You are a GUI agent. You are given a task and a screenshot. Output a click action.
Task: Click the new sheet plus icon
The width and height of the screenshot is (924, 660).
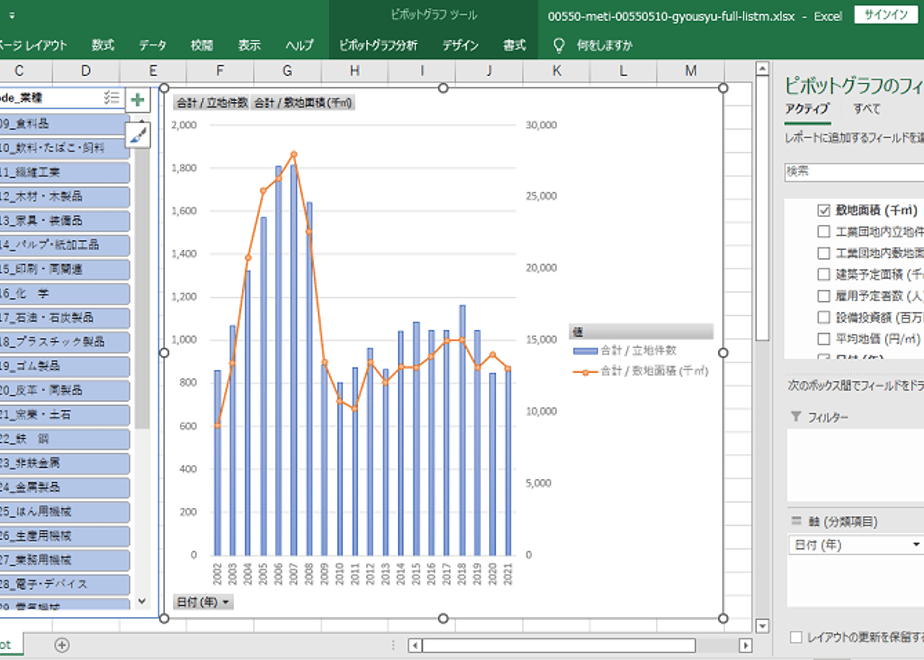click(x=62, y=645)
